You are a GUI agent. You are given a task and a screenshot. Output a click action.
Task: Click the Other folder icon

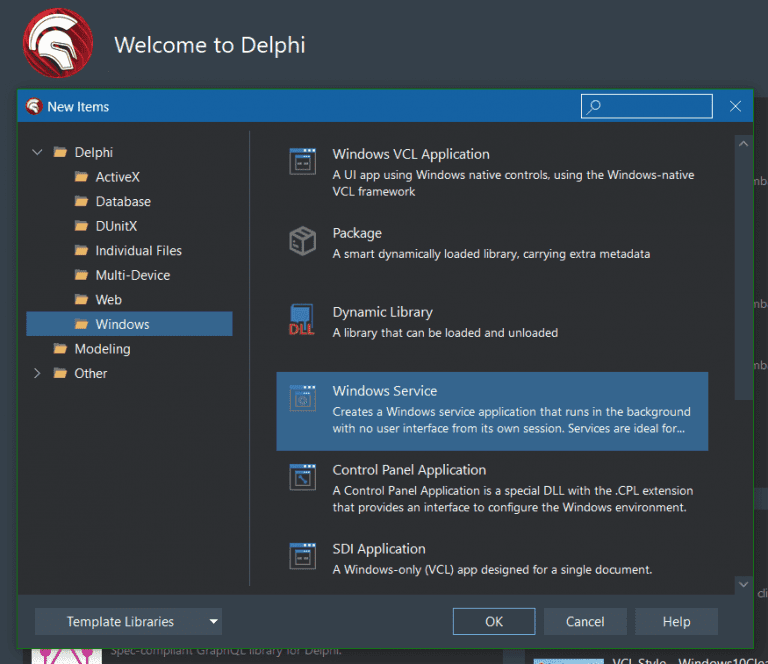coord(60,374)
